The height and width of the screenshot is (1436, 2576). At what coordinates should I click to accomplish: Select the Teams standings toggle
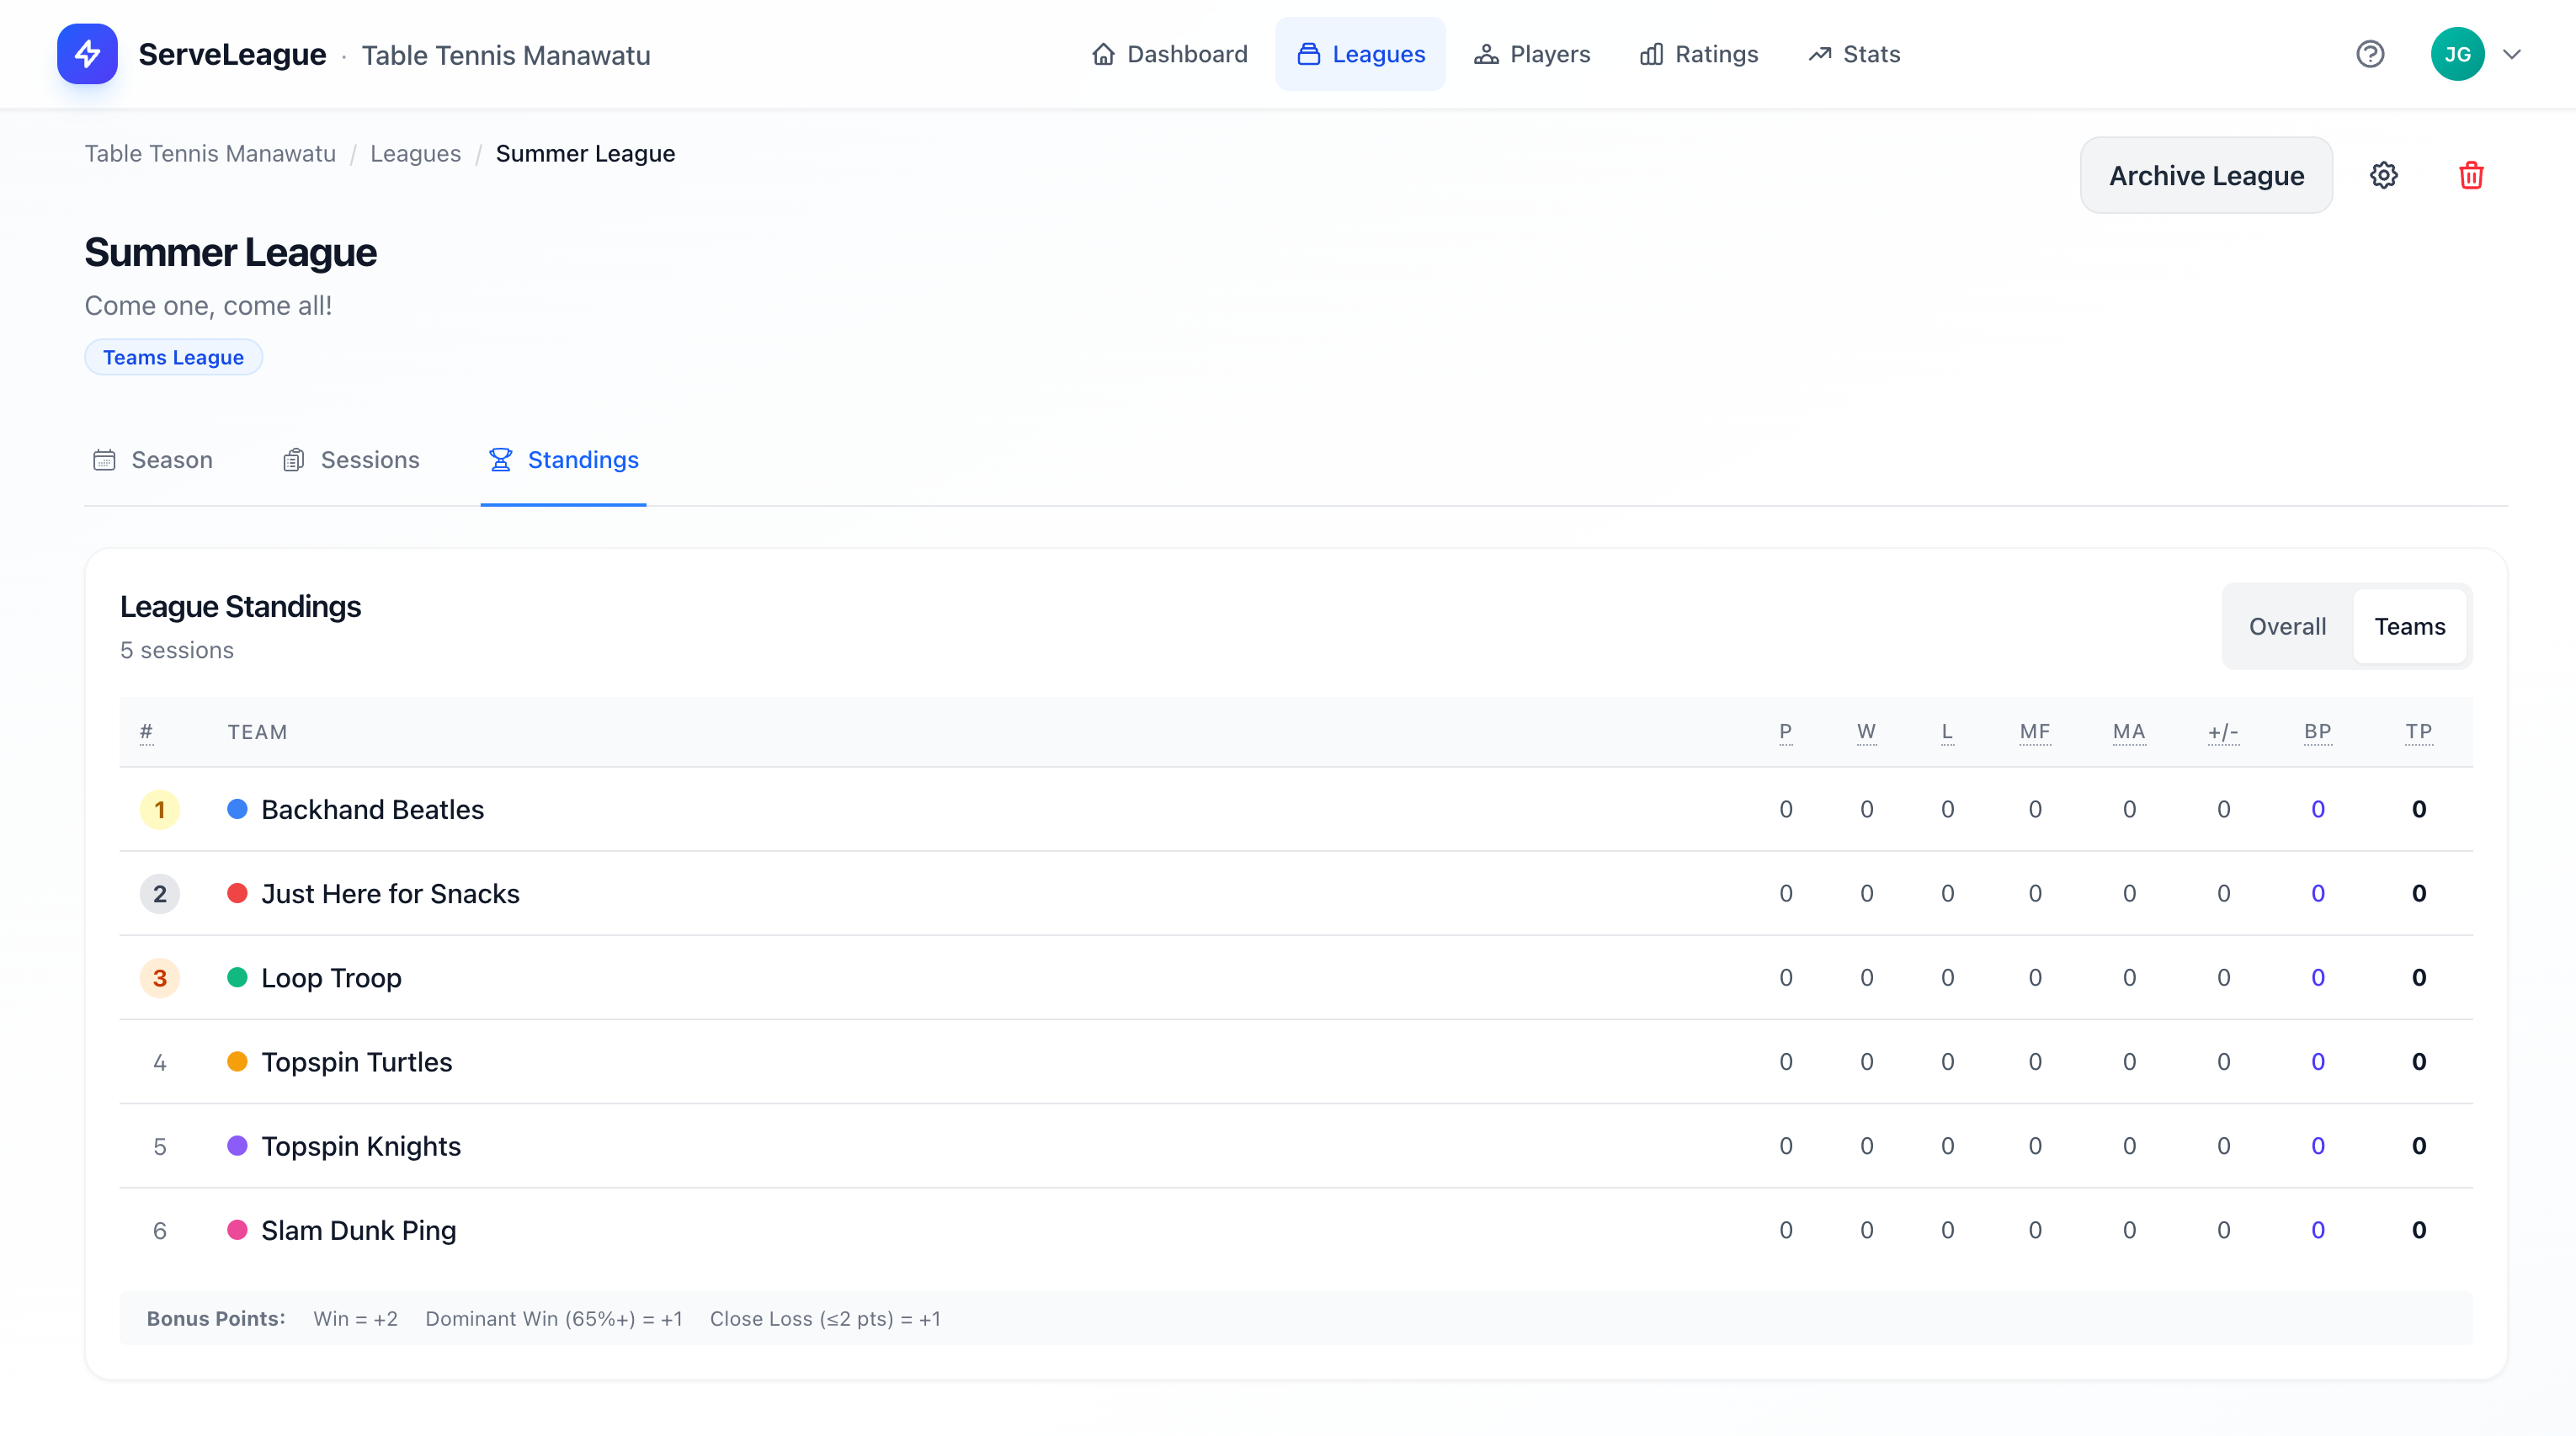[2409, 626]
